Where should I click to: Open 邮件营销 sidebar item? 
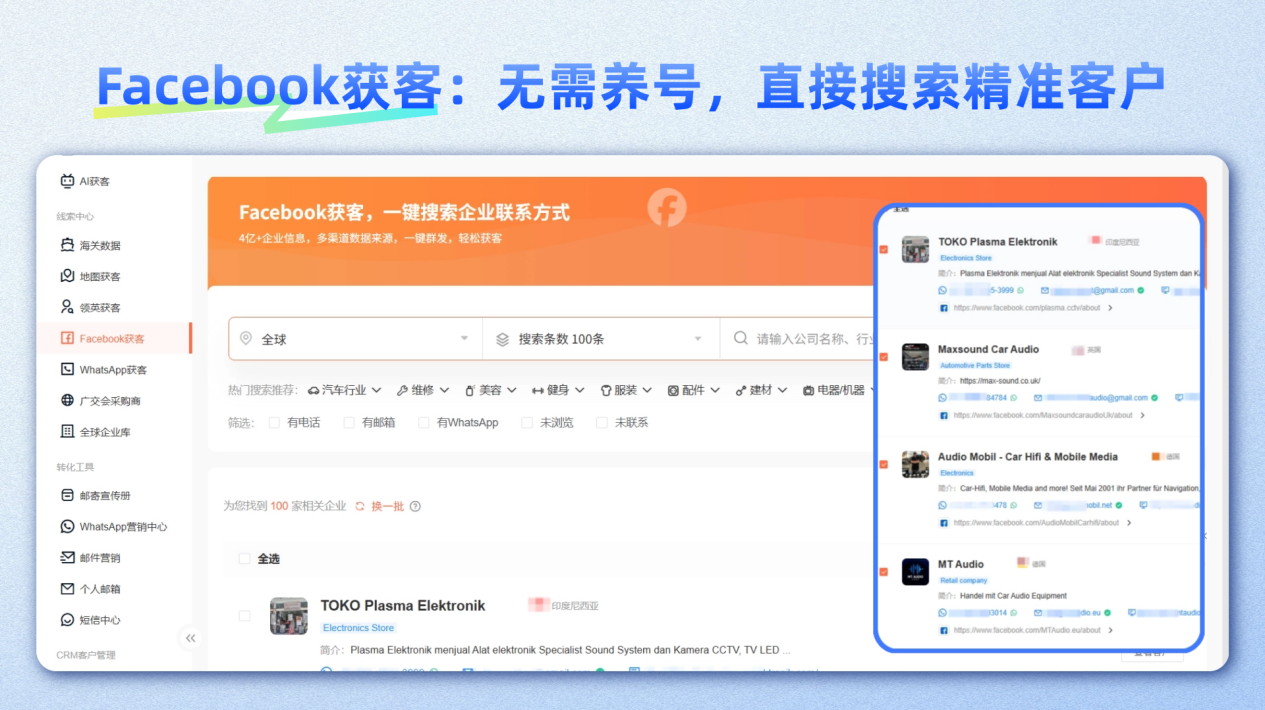click(x=91, y=557)
